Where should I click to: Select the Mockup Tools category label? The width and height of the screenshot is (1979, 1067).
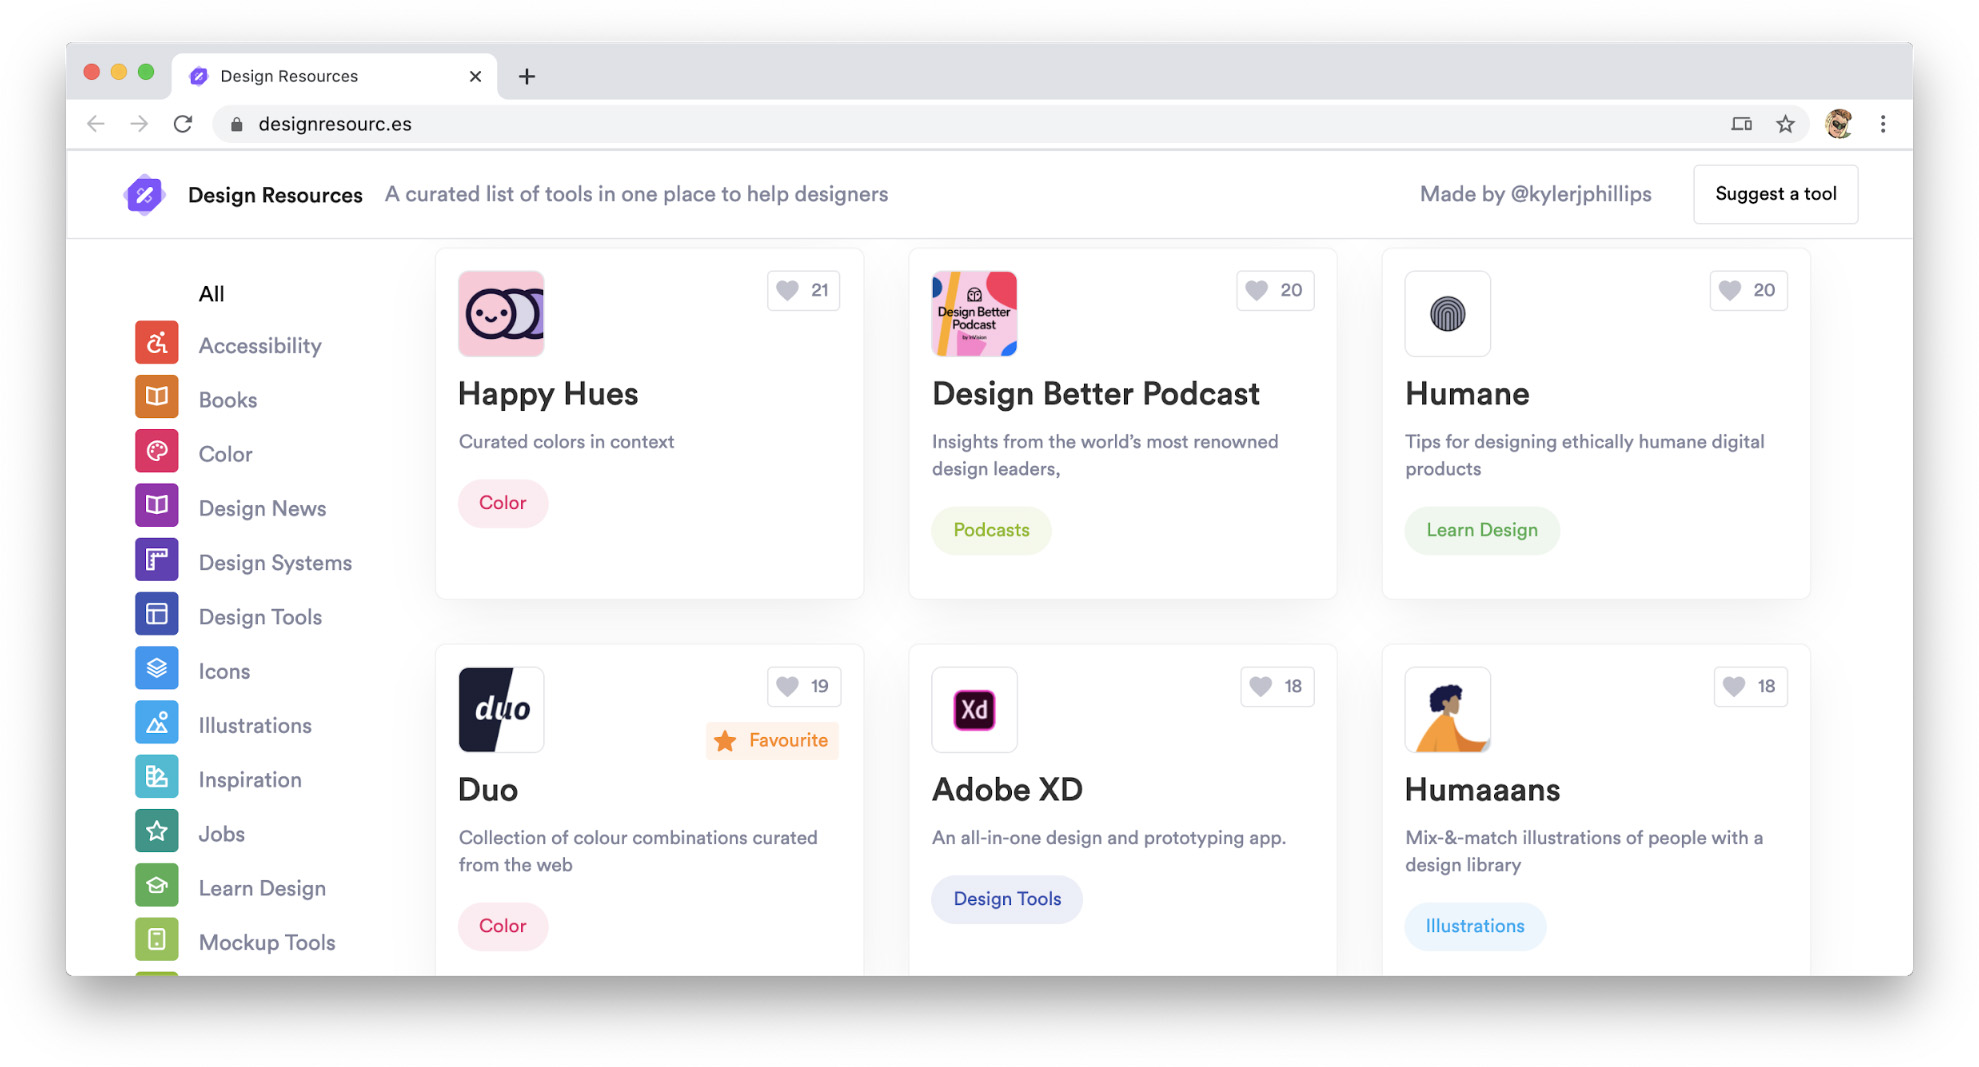tap(267, 942)
